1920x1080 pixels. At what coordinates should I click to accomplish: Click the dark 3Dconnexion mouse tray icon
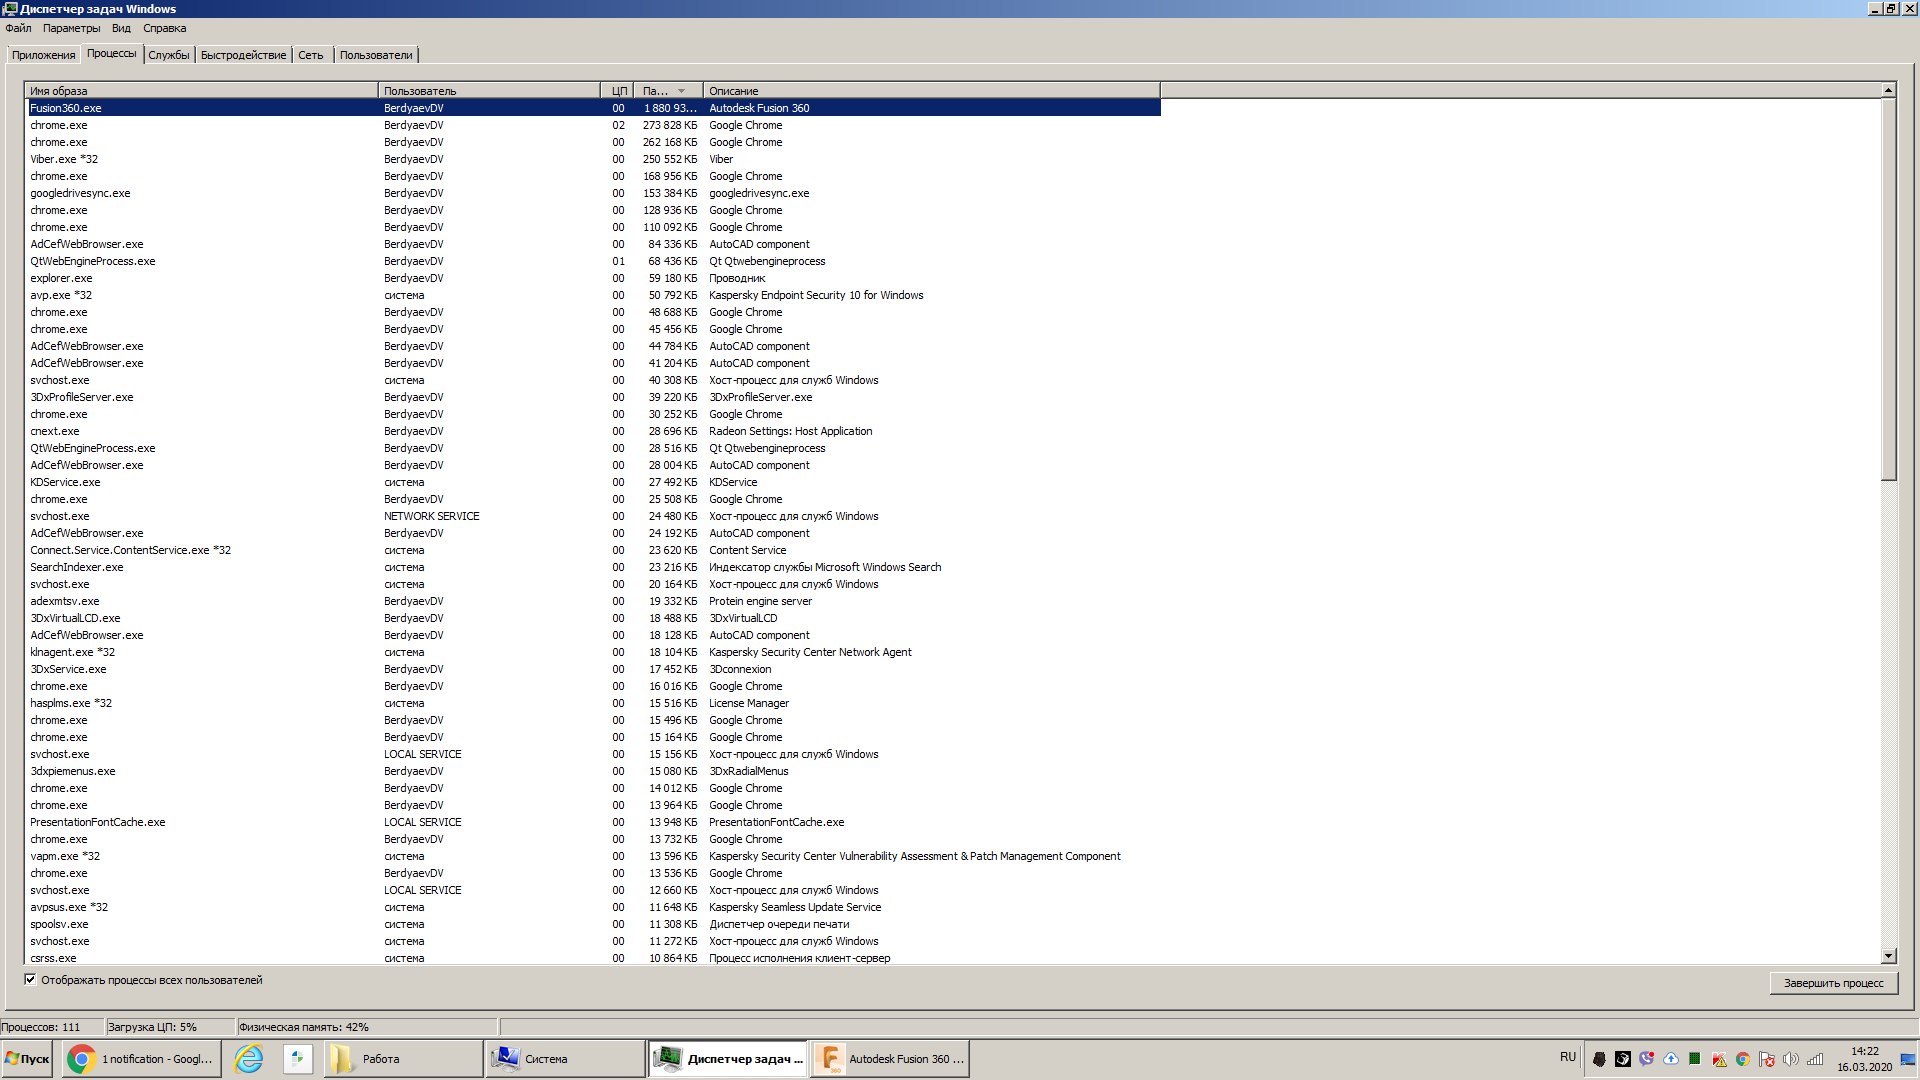point(1599,1059)
